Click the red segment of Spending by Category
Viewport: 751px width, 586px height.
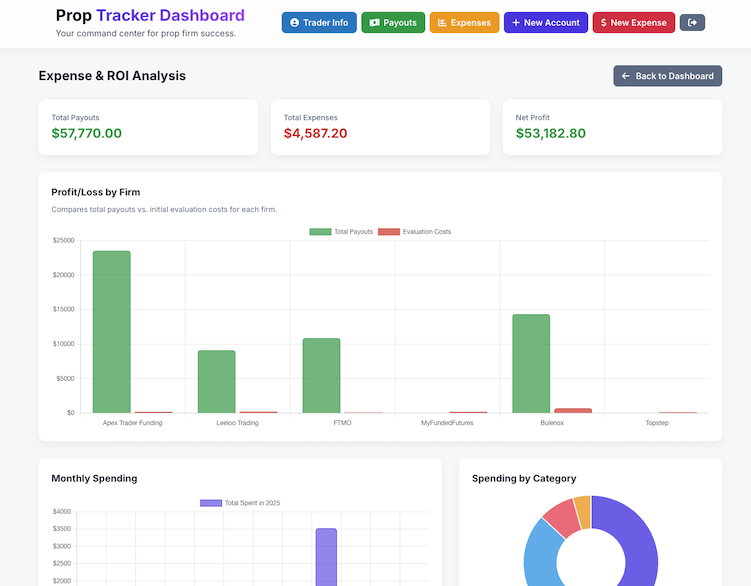click(561, 517)
